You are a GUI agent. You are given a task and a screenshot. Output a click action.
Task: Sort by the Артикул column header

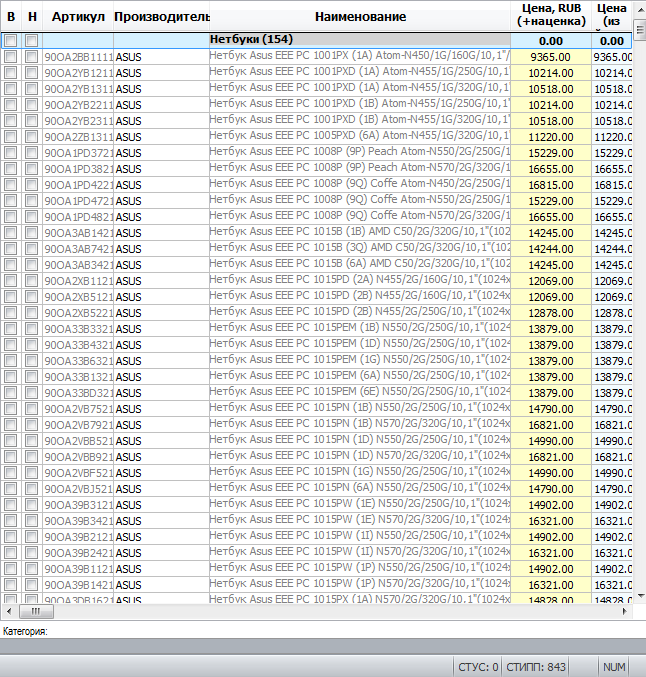[78, 16]
